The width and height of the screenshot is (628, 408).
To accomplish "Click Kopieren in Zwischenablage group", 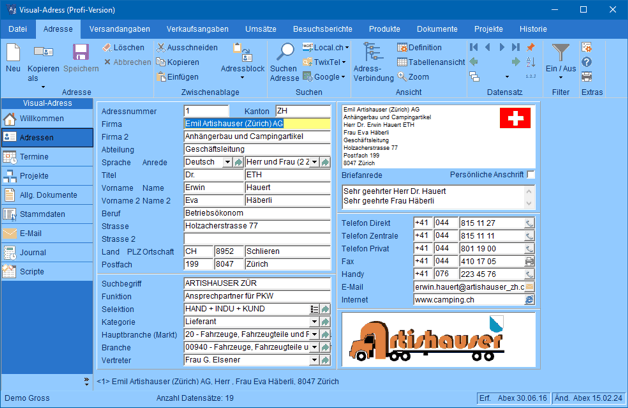I will pyautogui.click(x=177, y=62).
